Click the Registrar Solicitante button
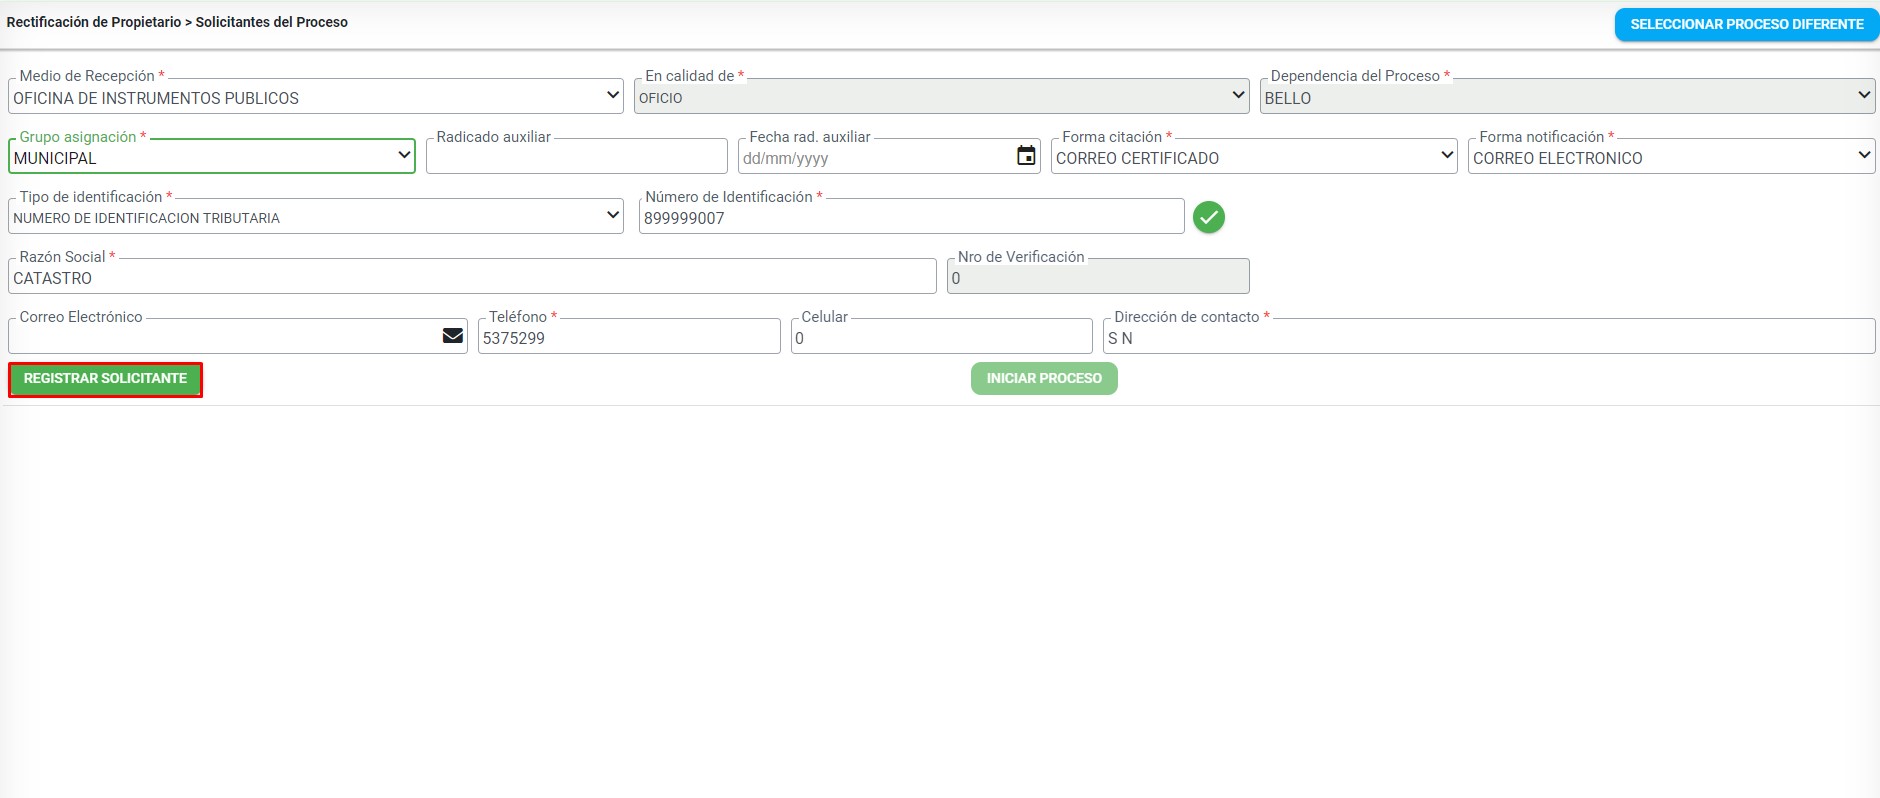 pyautogui.click(x=106, y=379)
